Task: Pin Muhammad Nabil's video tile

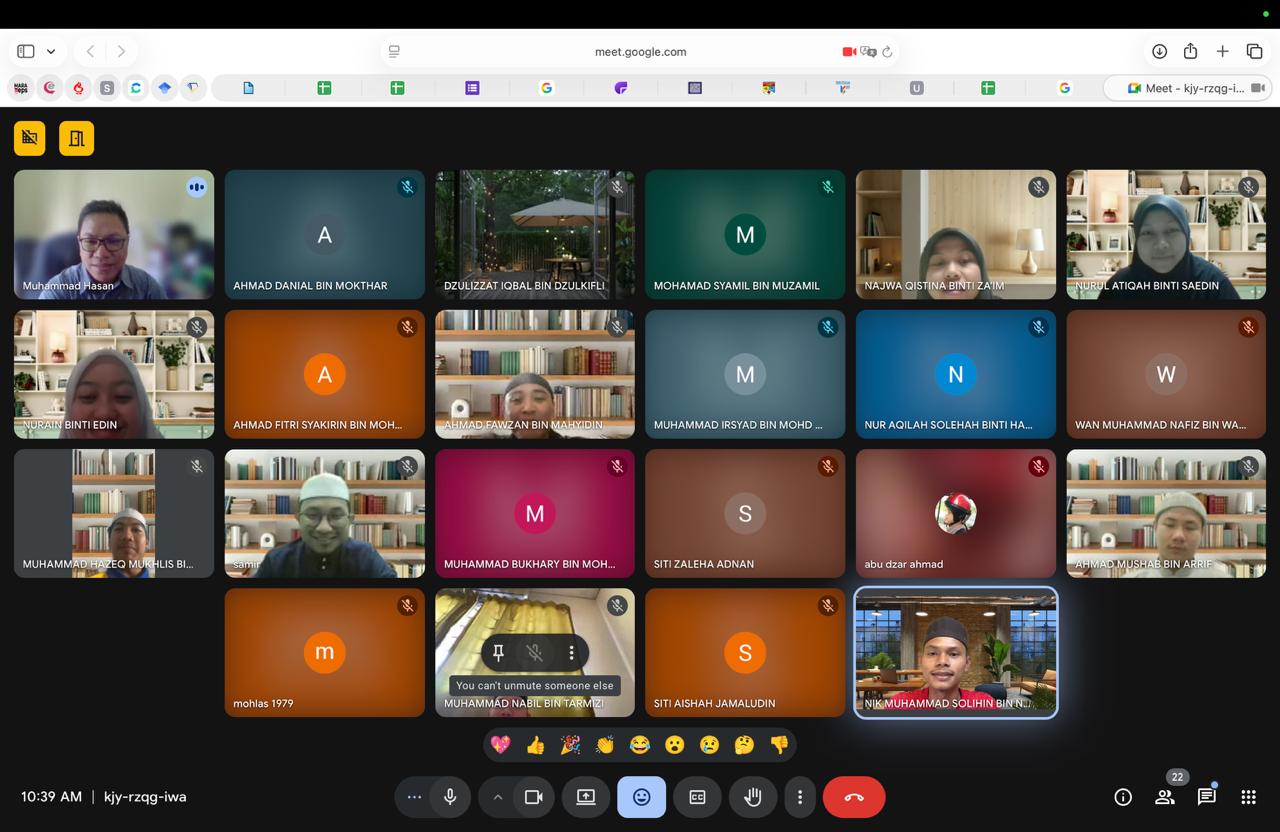Action: click(x=498, y=653)
